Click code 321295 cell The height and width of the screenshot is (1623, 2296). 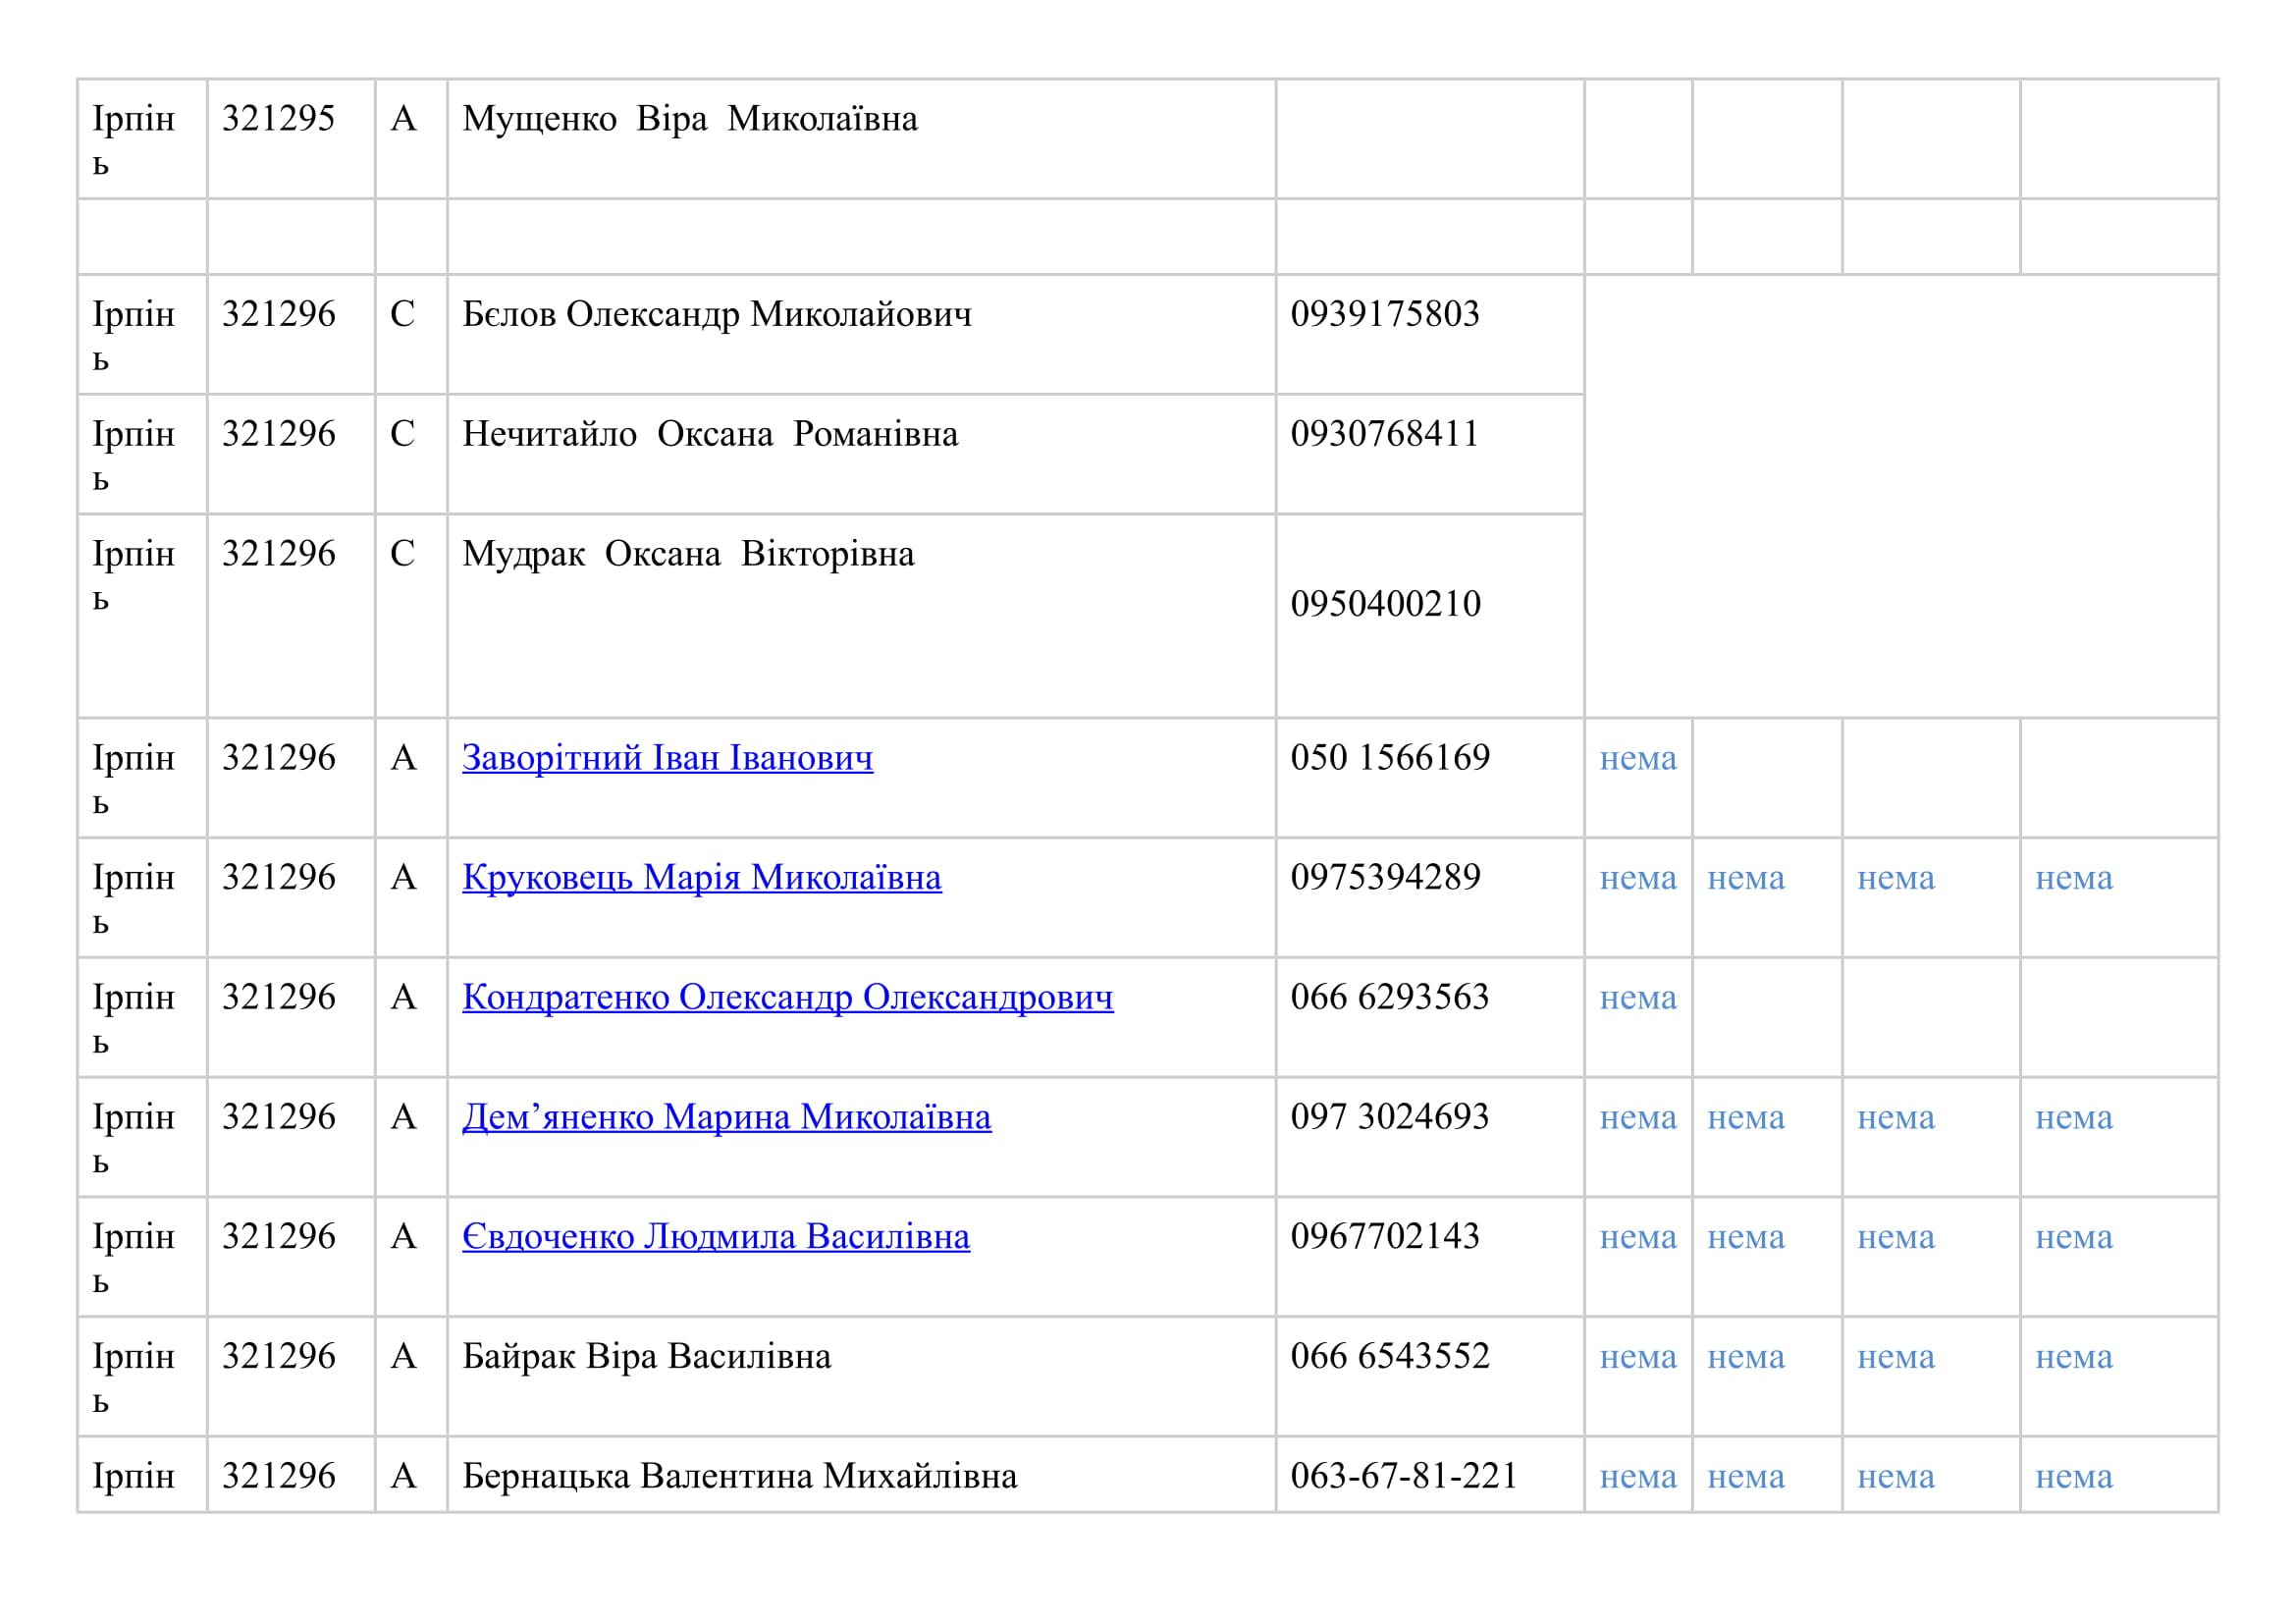(x=278, y=119)
